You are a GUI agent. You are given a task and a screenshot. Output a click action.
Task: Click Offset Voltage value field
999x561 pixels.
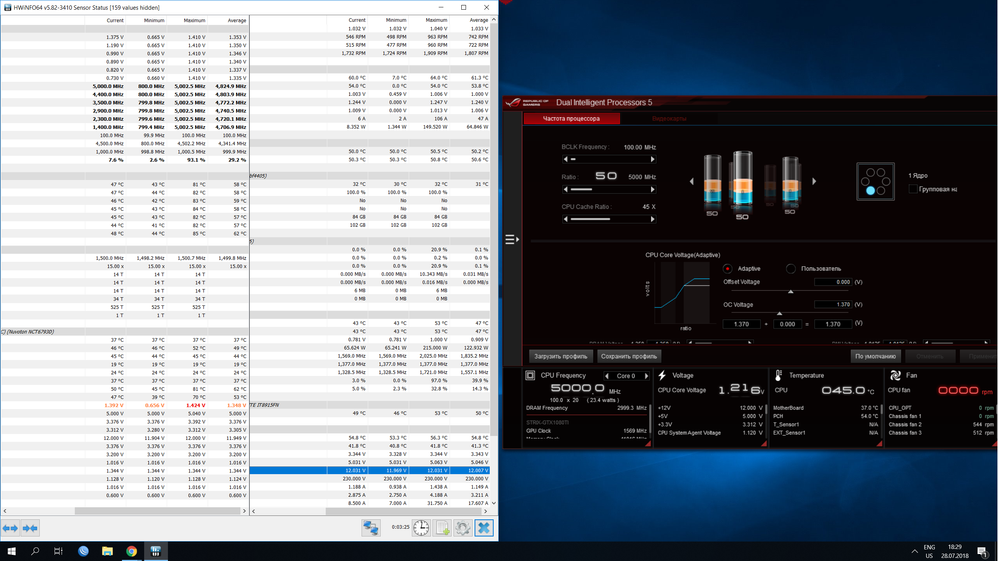point(833,282)
